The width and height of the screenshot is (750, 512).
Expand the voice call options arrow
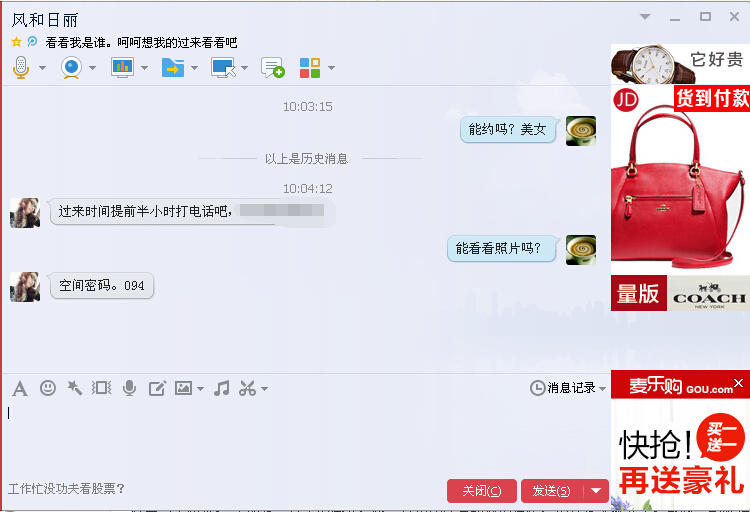(43, 68)
